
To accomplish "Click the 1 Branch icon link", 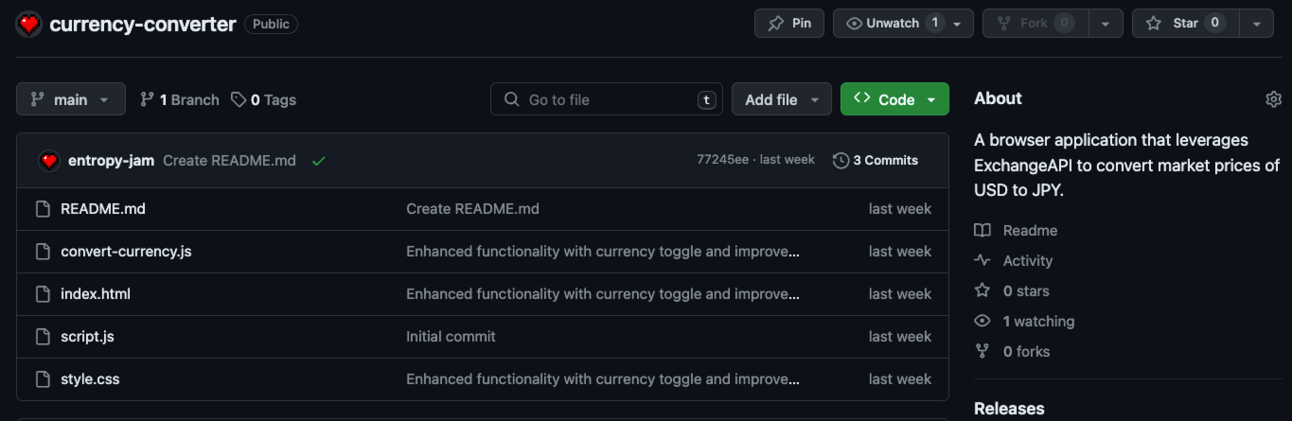I will (x=147, y=100).
